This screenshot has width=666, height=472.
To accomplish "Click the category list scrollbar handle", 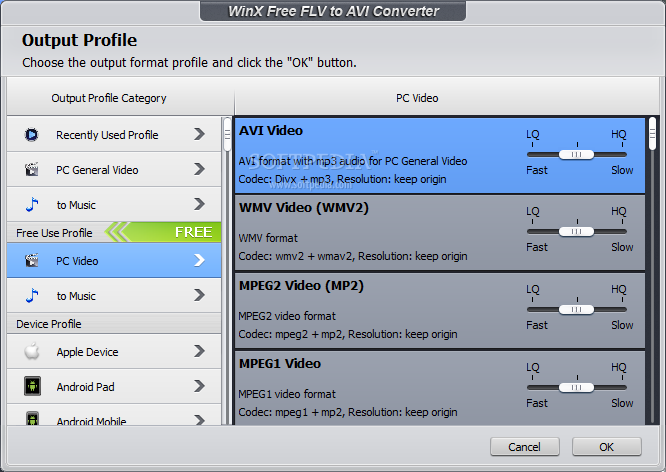I will (227, 135).
